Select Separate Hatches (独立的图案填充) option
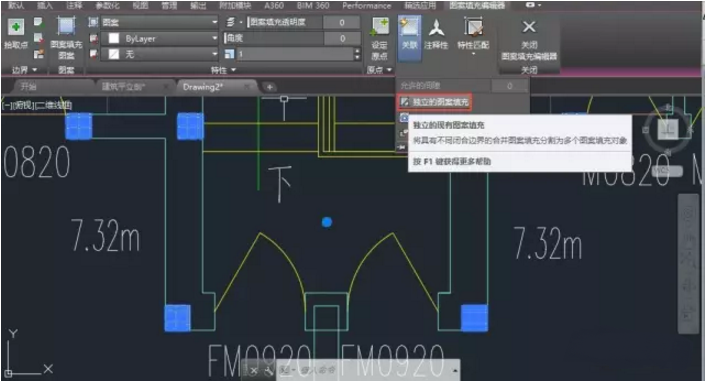This screenshot has height=381, width=705. pos(434,102)
